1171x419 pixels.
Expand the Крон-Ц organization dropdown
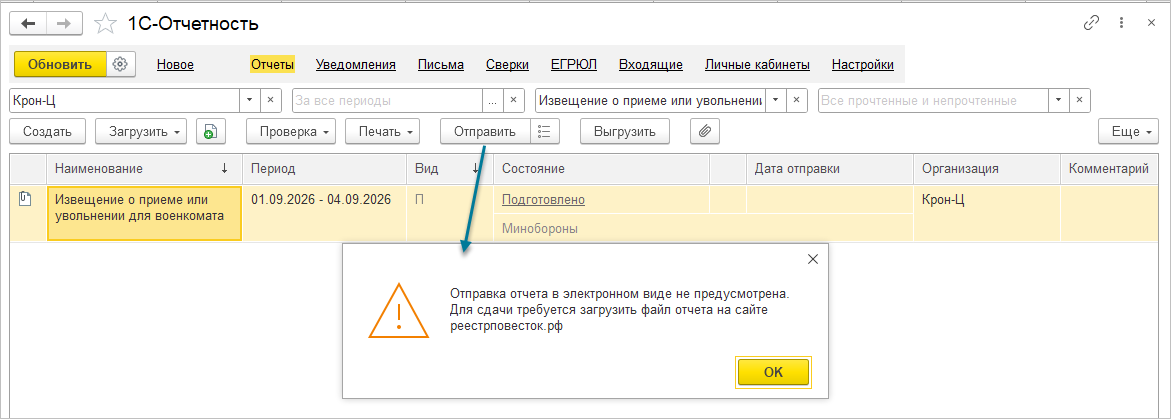point(249,100)
